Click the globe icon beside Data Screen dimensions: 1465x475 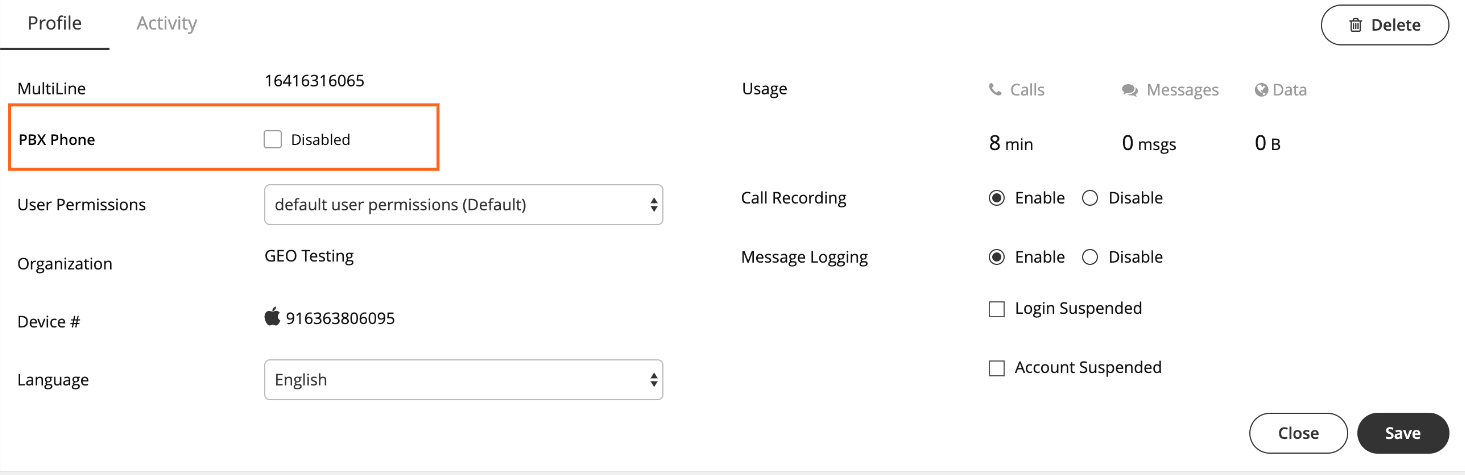point(1261,90)
